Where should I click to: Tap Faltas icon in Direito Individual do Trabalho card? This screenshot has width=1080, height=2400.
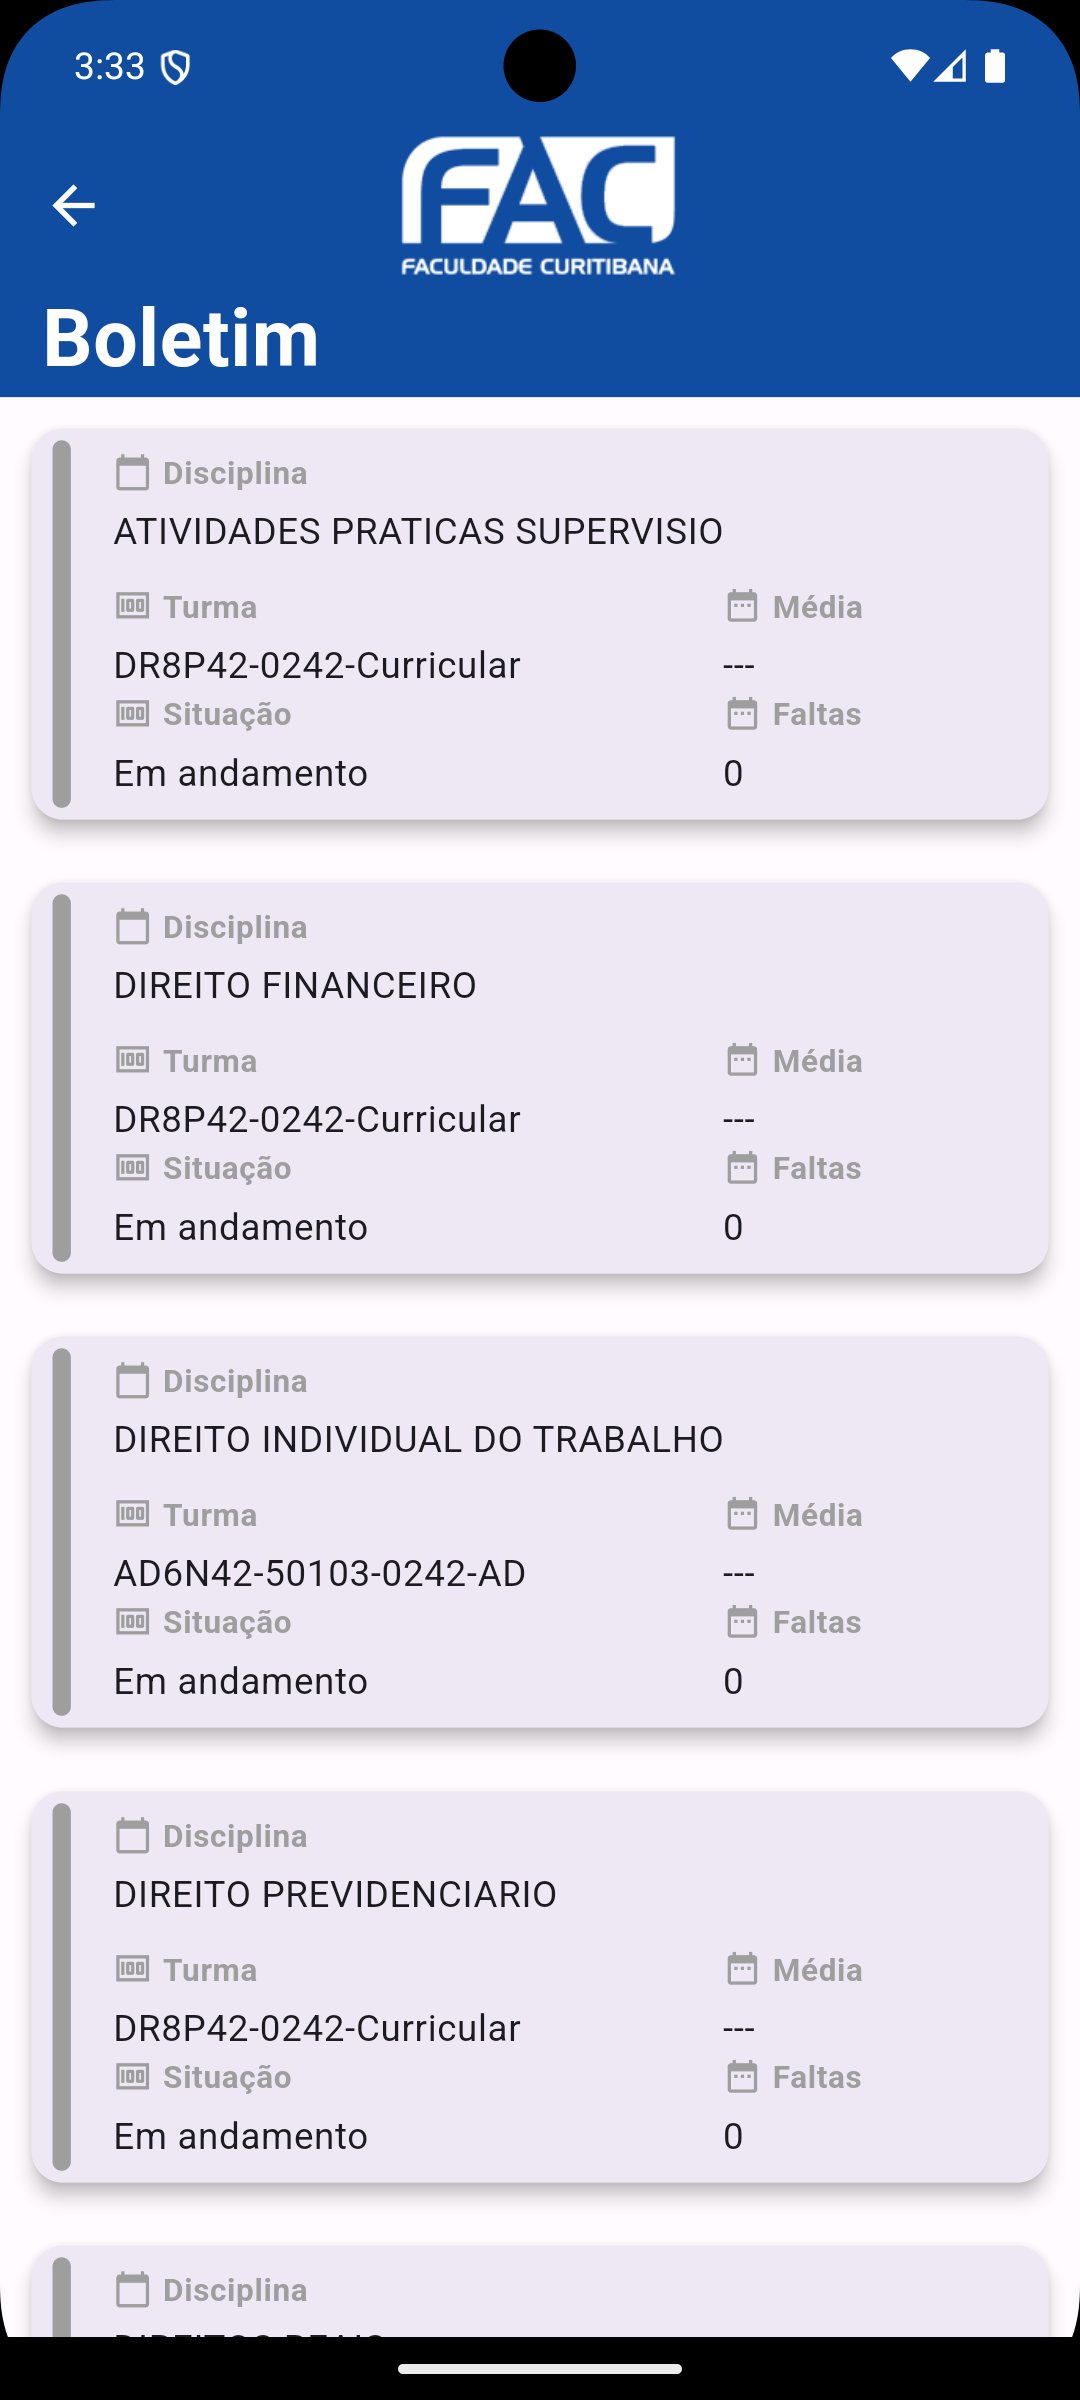(742, 1621)
